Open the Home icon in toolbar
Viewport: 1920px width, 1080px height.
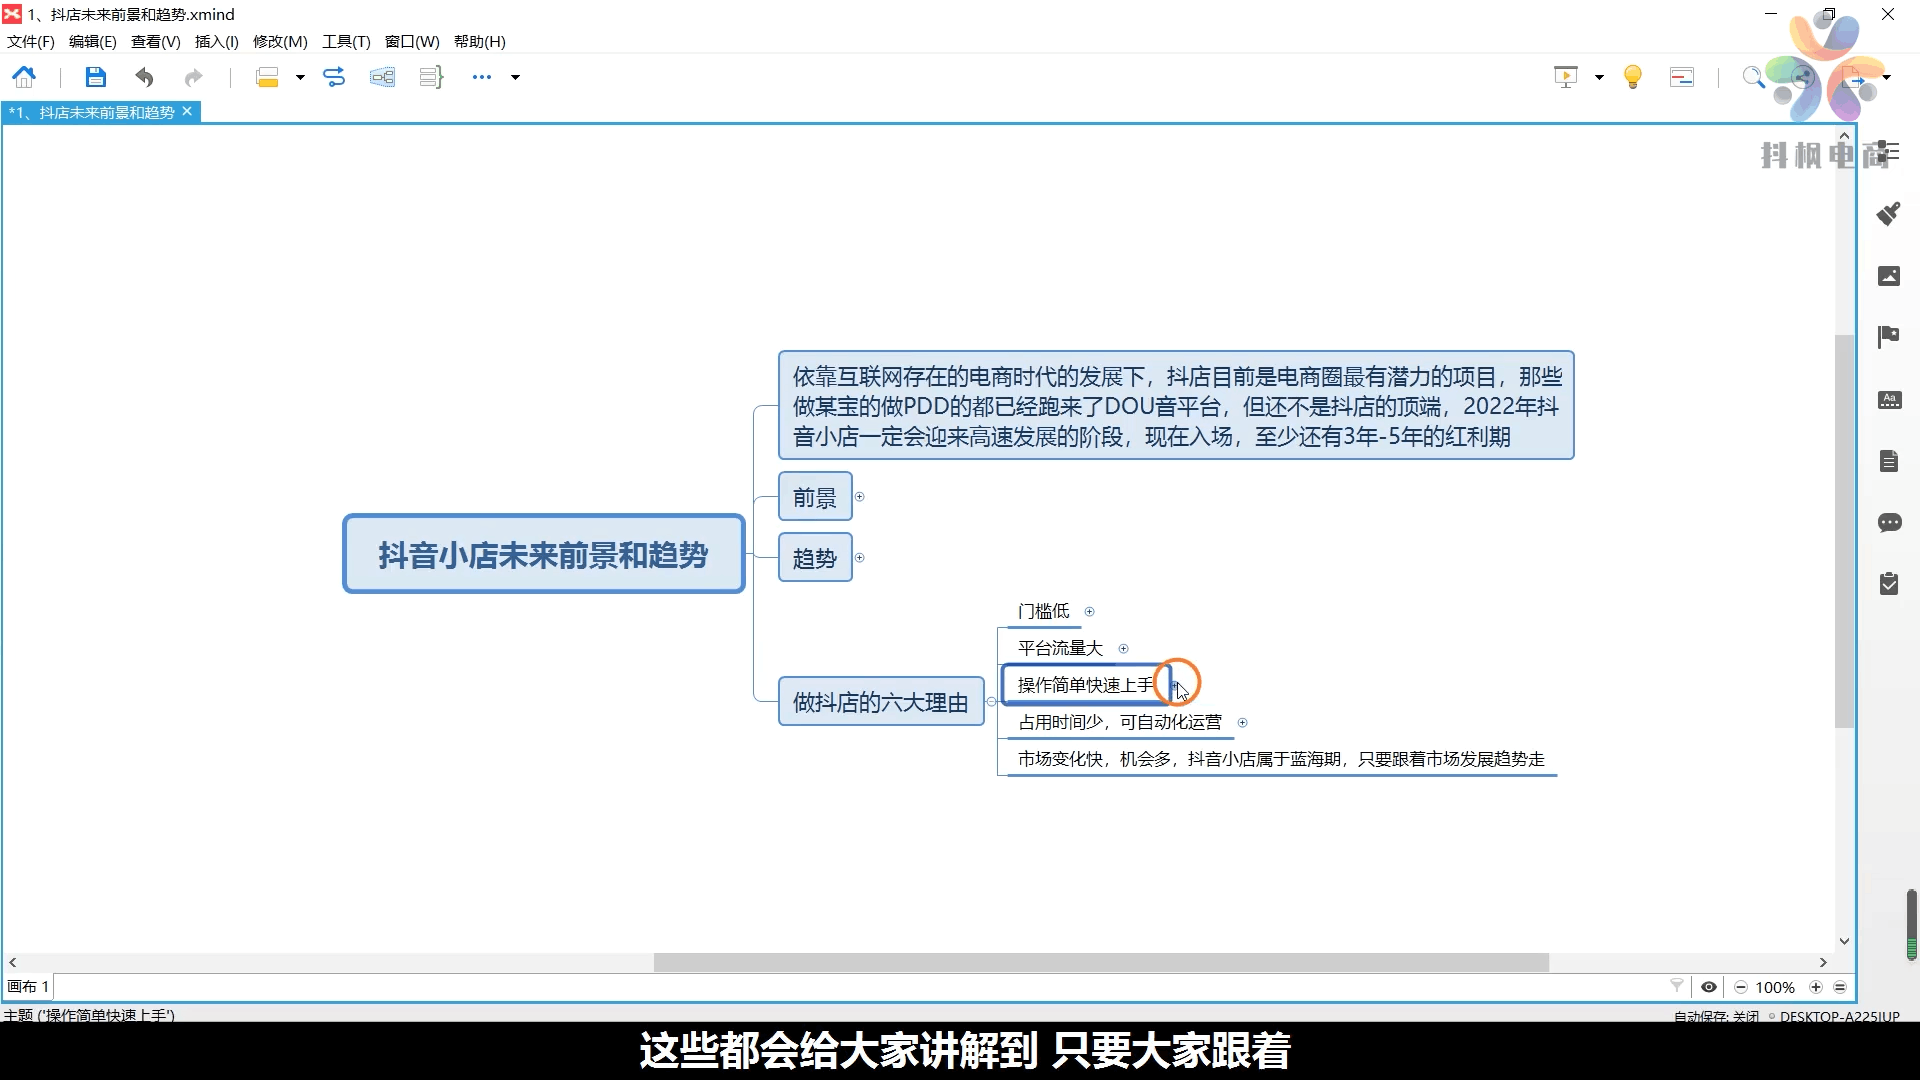tap(24, 77)
